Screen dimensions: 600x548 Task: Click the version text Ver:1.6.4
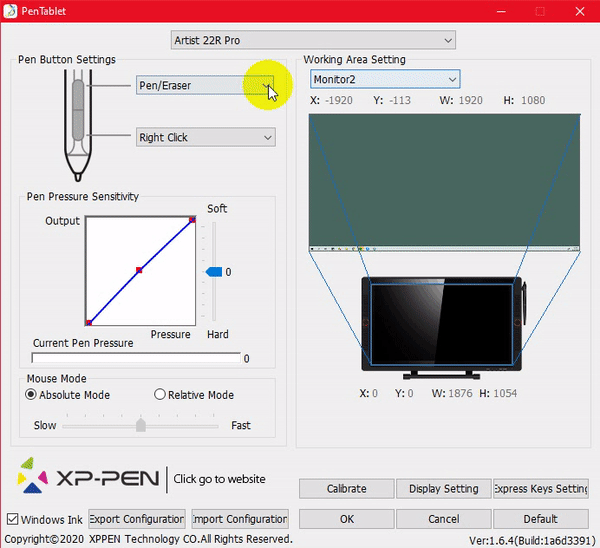coord(532,540)
